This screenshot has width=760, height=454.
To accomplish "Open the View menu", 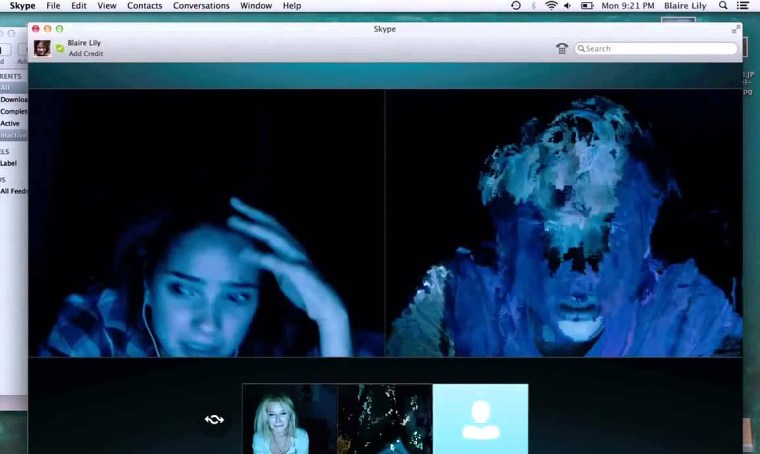I will (x=107, y=6).
